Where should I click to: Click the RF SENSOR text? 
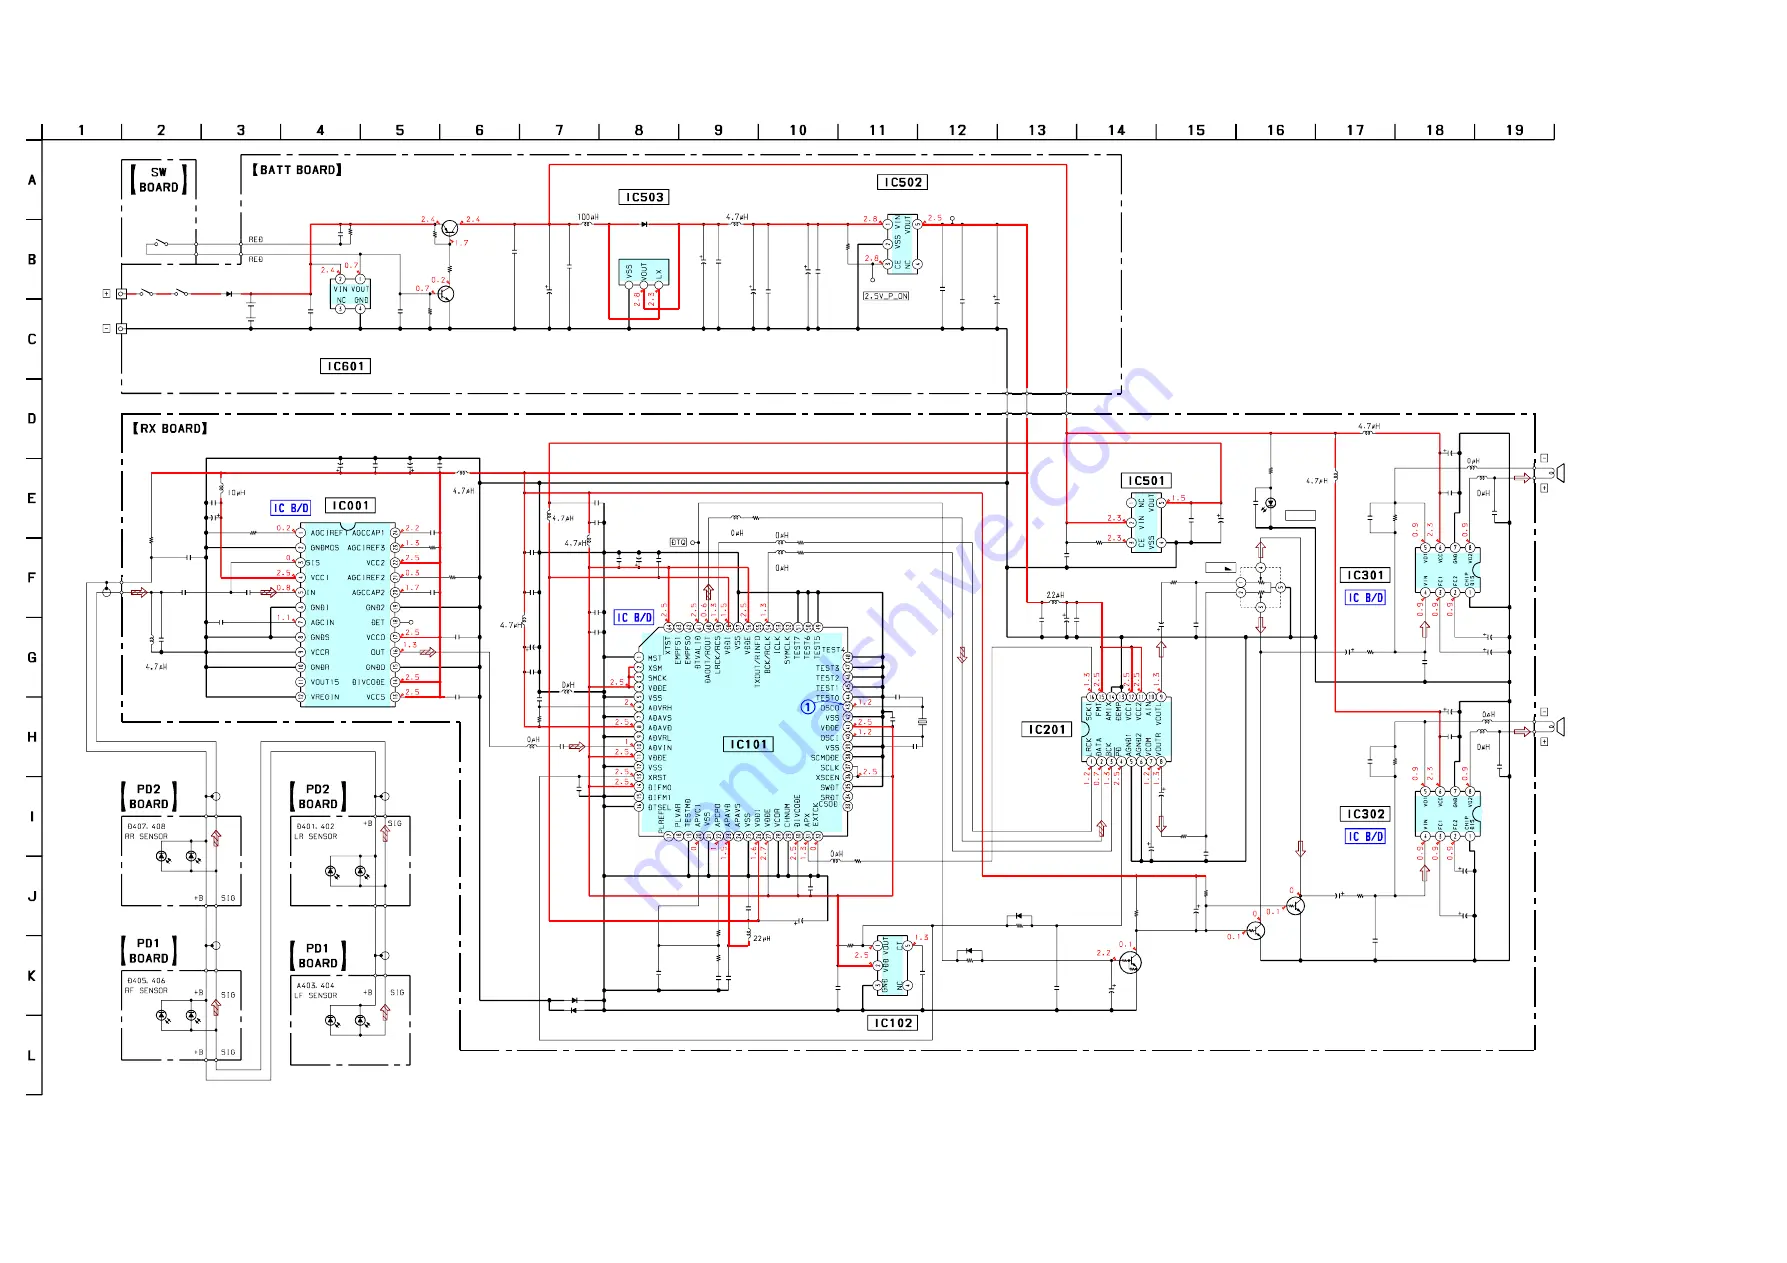[x=146, y=991]
